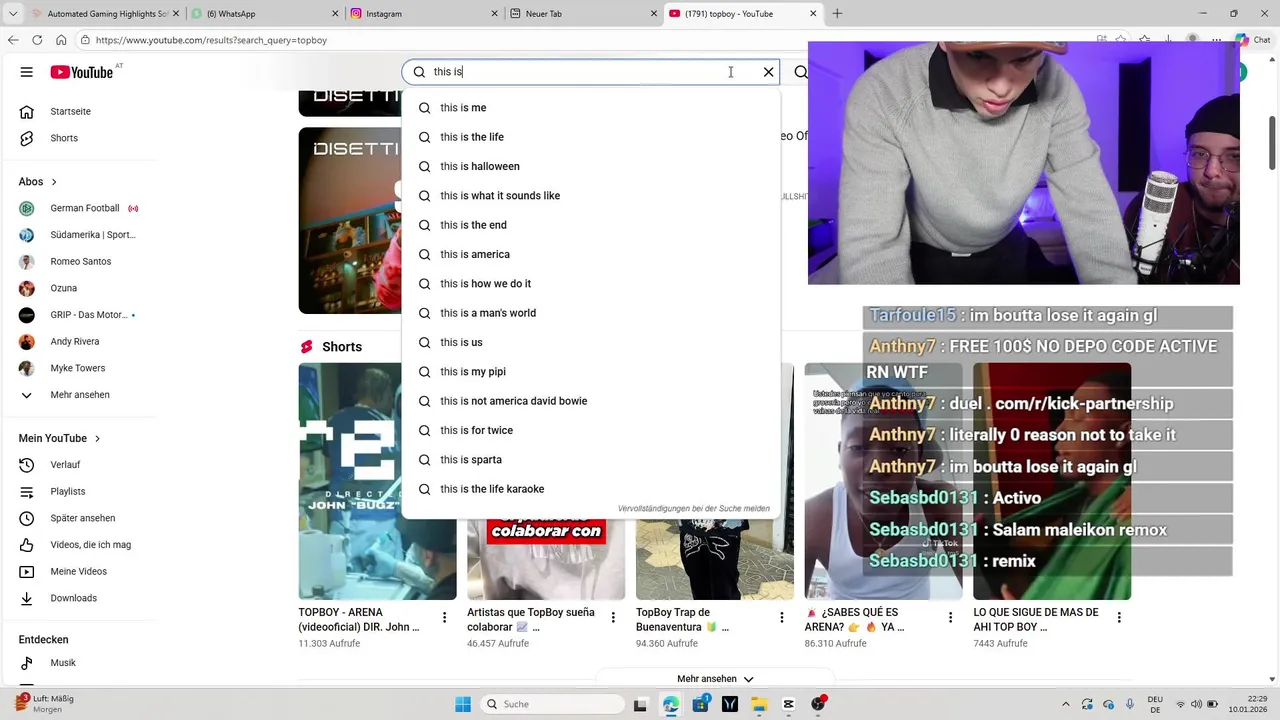Pick suggestion "this is the end"

591,225
